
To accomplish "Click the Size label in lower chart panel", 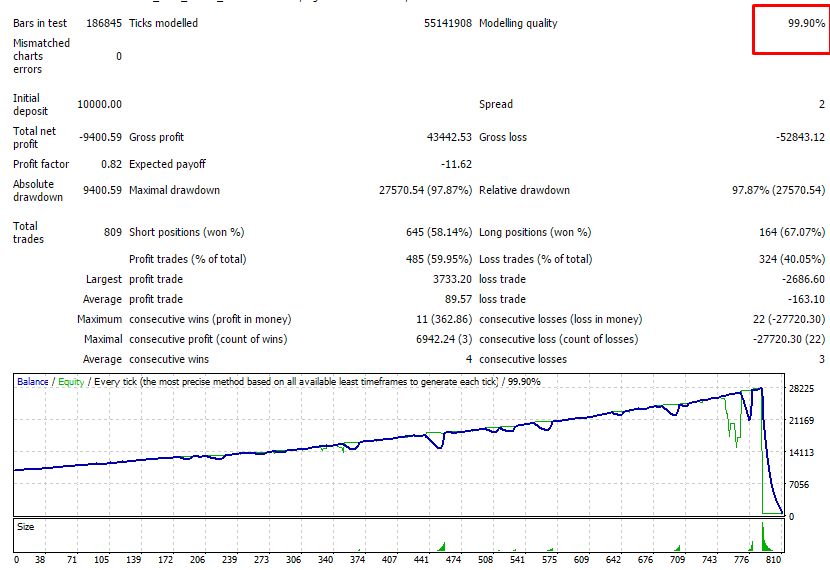I will [25, 525].
